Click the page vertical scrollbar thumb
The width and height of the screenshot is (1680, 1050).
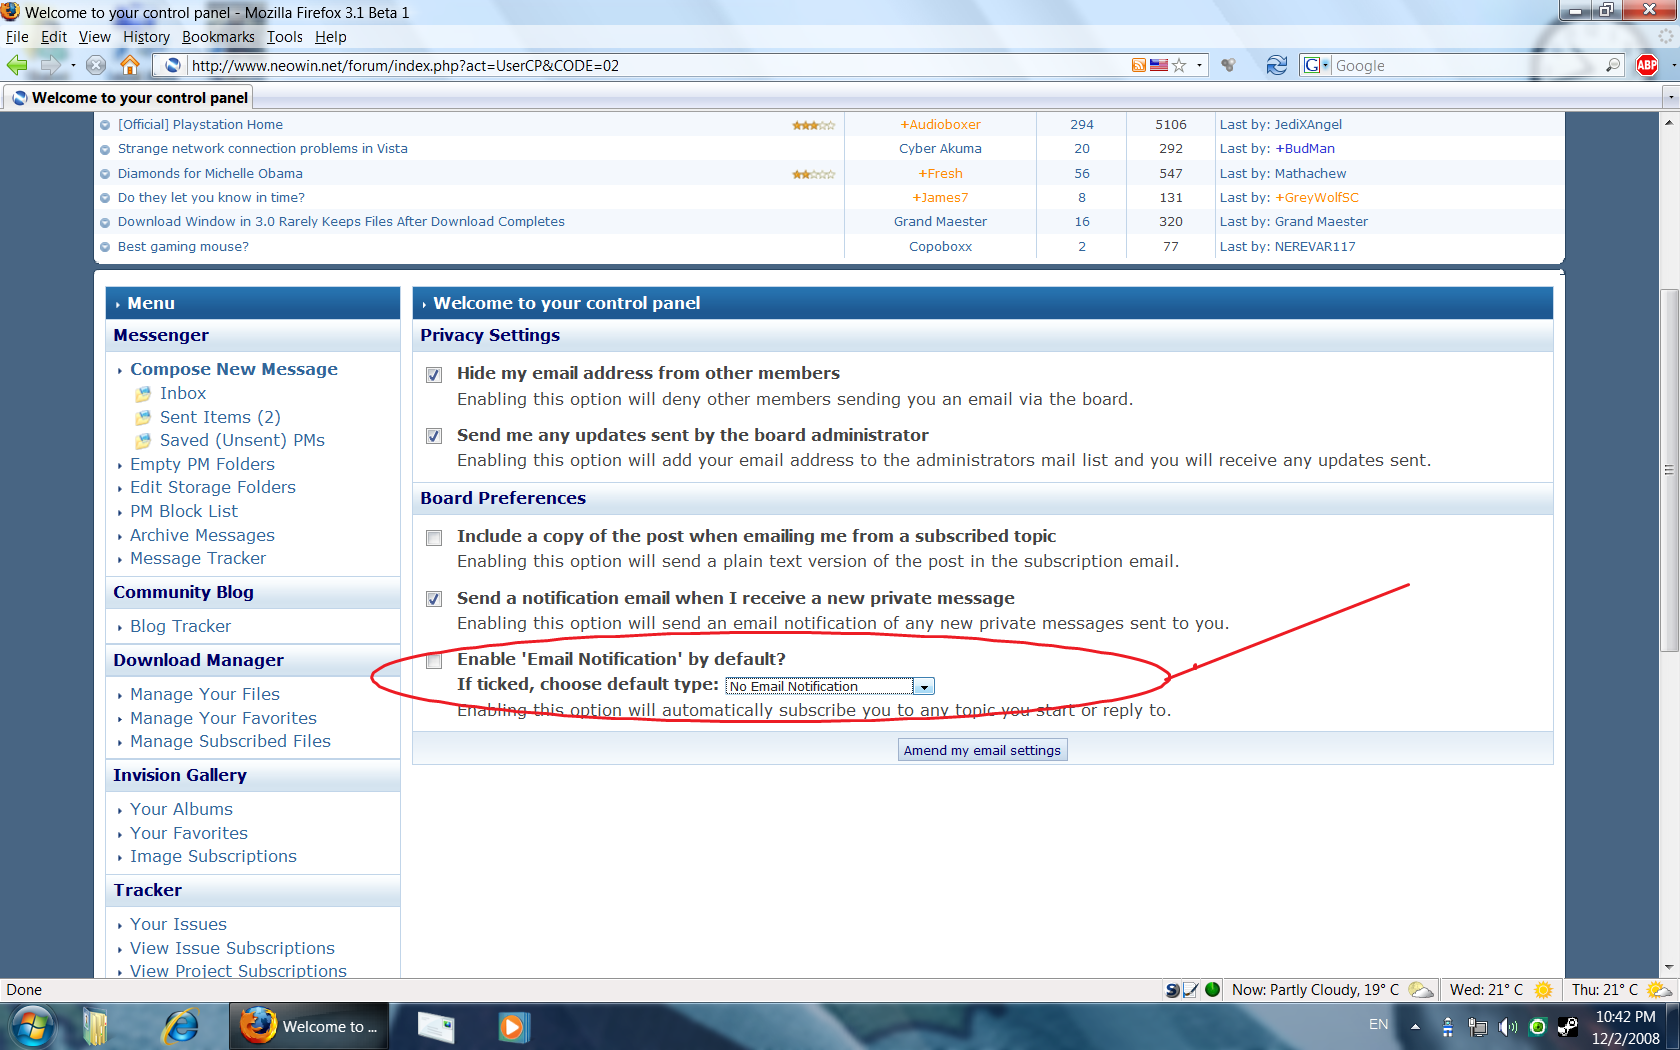1668,470
